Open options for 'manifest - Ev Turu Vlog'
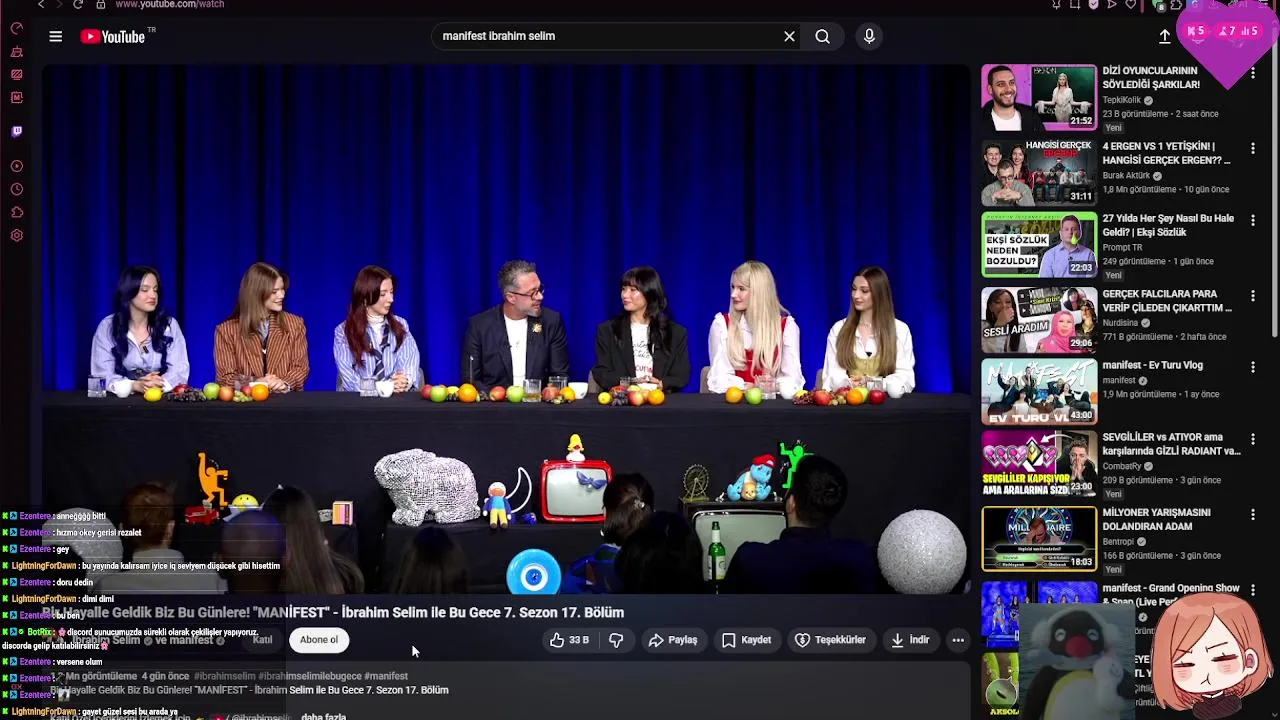1280x720 pixels. coord(1252,367)
